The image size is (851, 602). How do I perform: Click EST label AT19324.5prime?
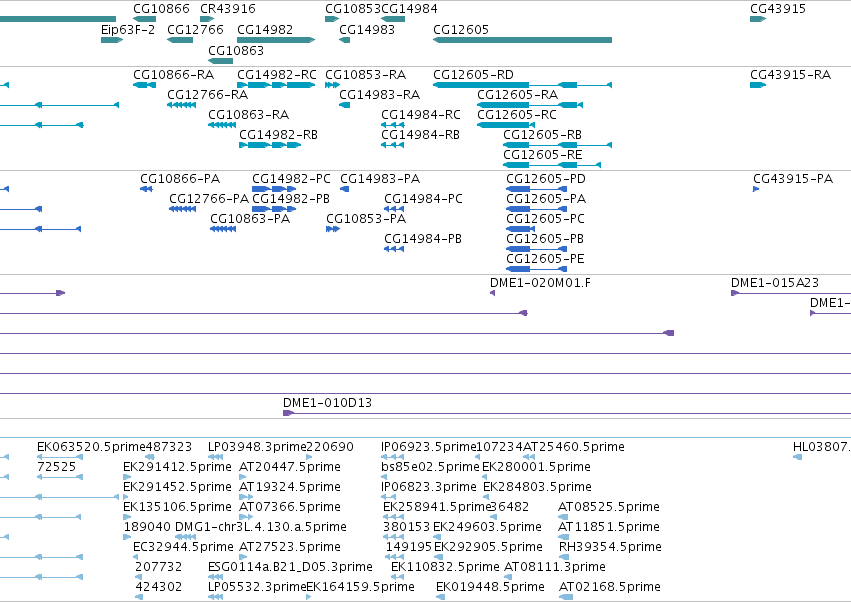click(290, 487)
